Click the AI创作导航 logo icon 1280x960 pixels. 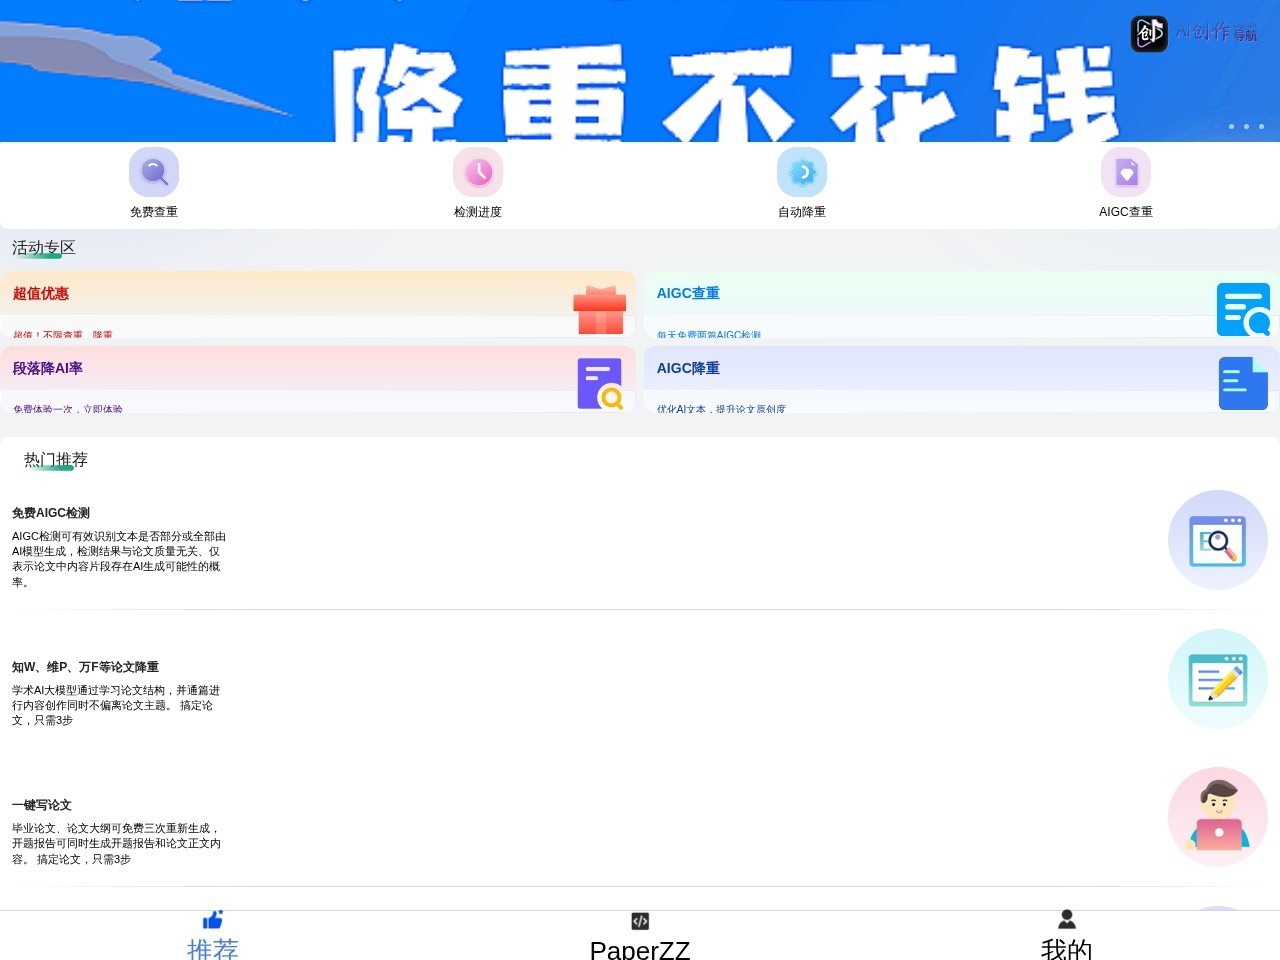click(x=1149, y=34)
